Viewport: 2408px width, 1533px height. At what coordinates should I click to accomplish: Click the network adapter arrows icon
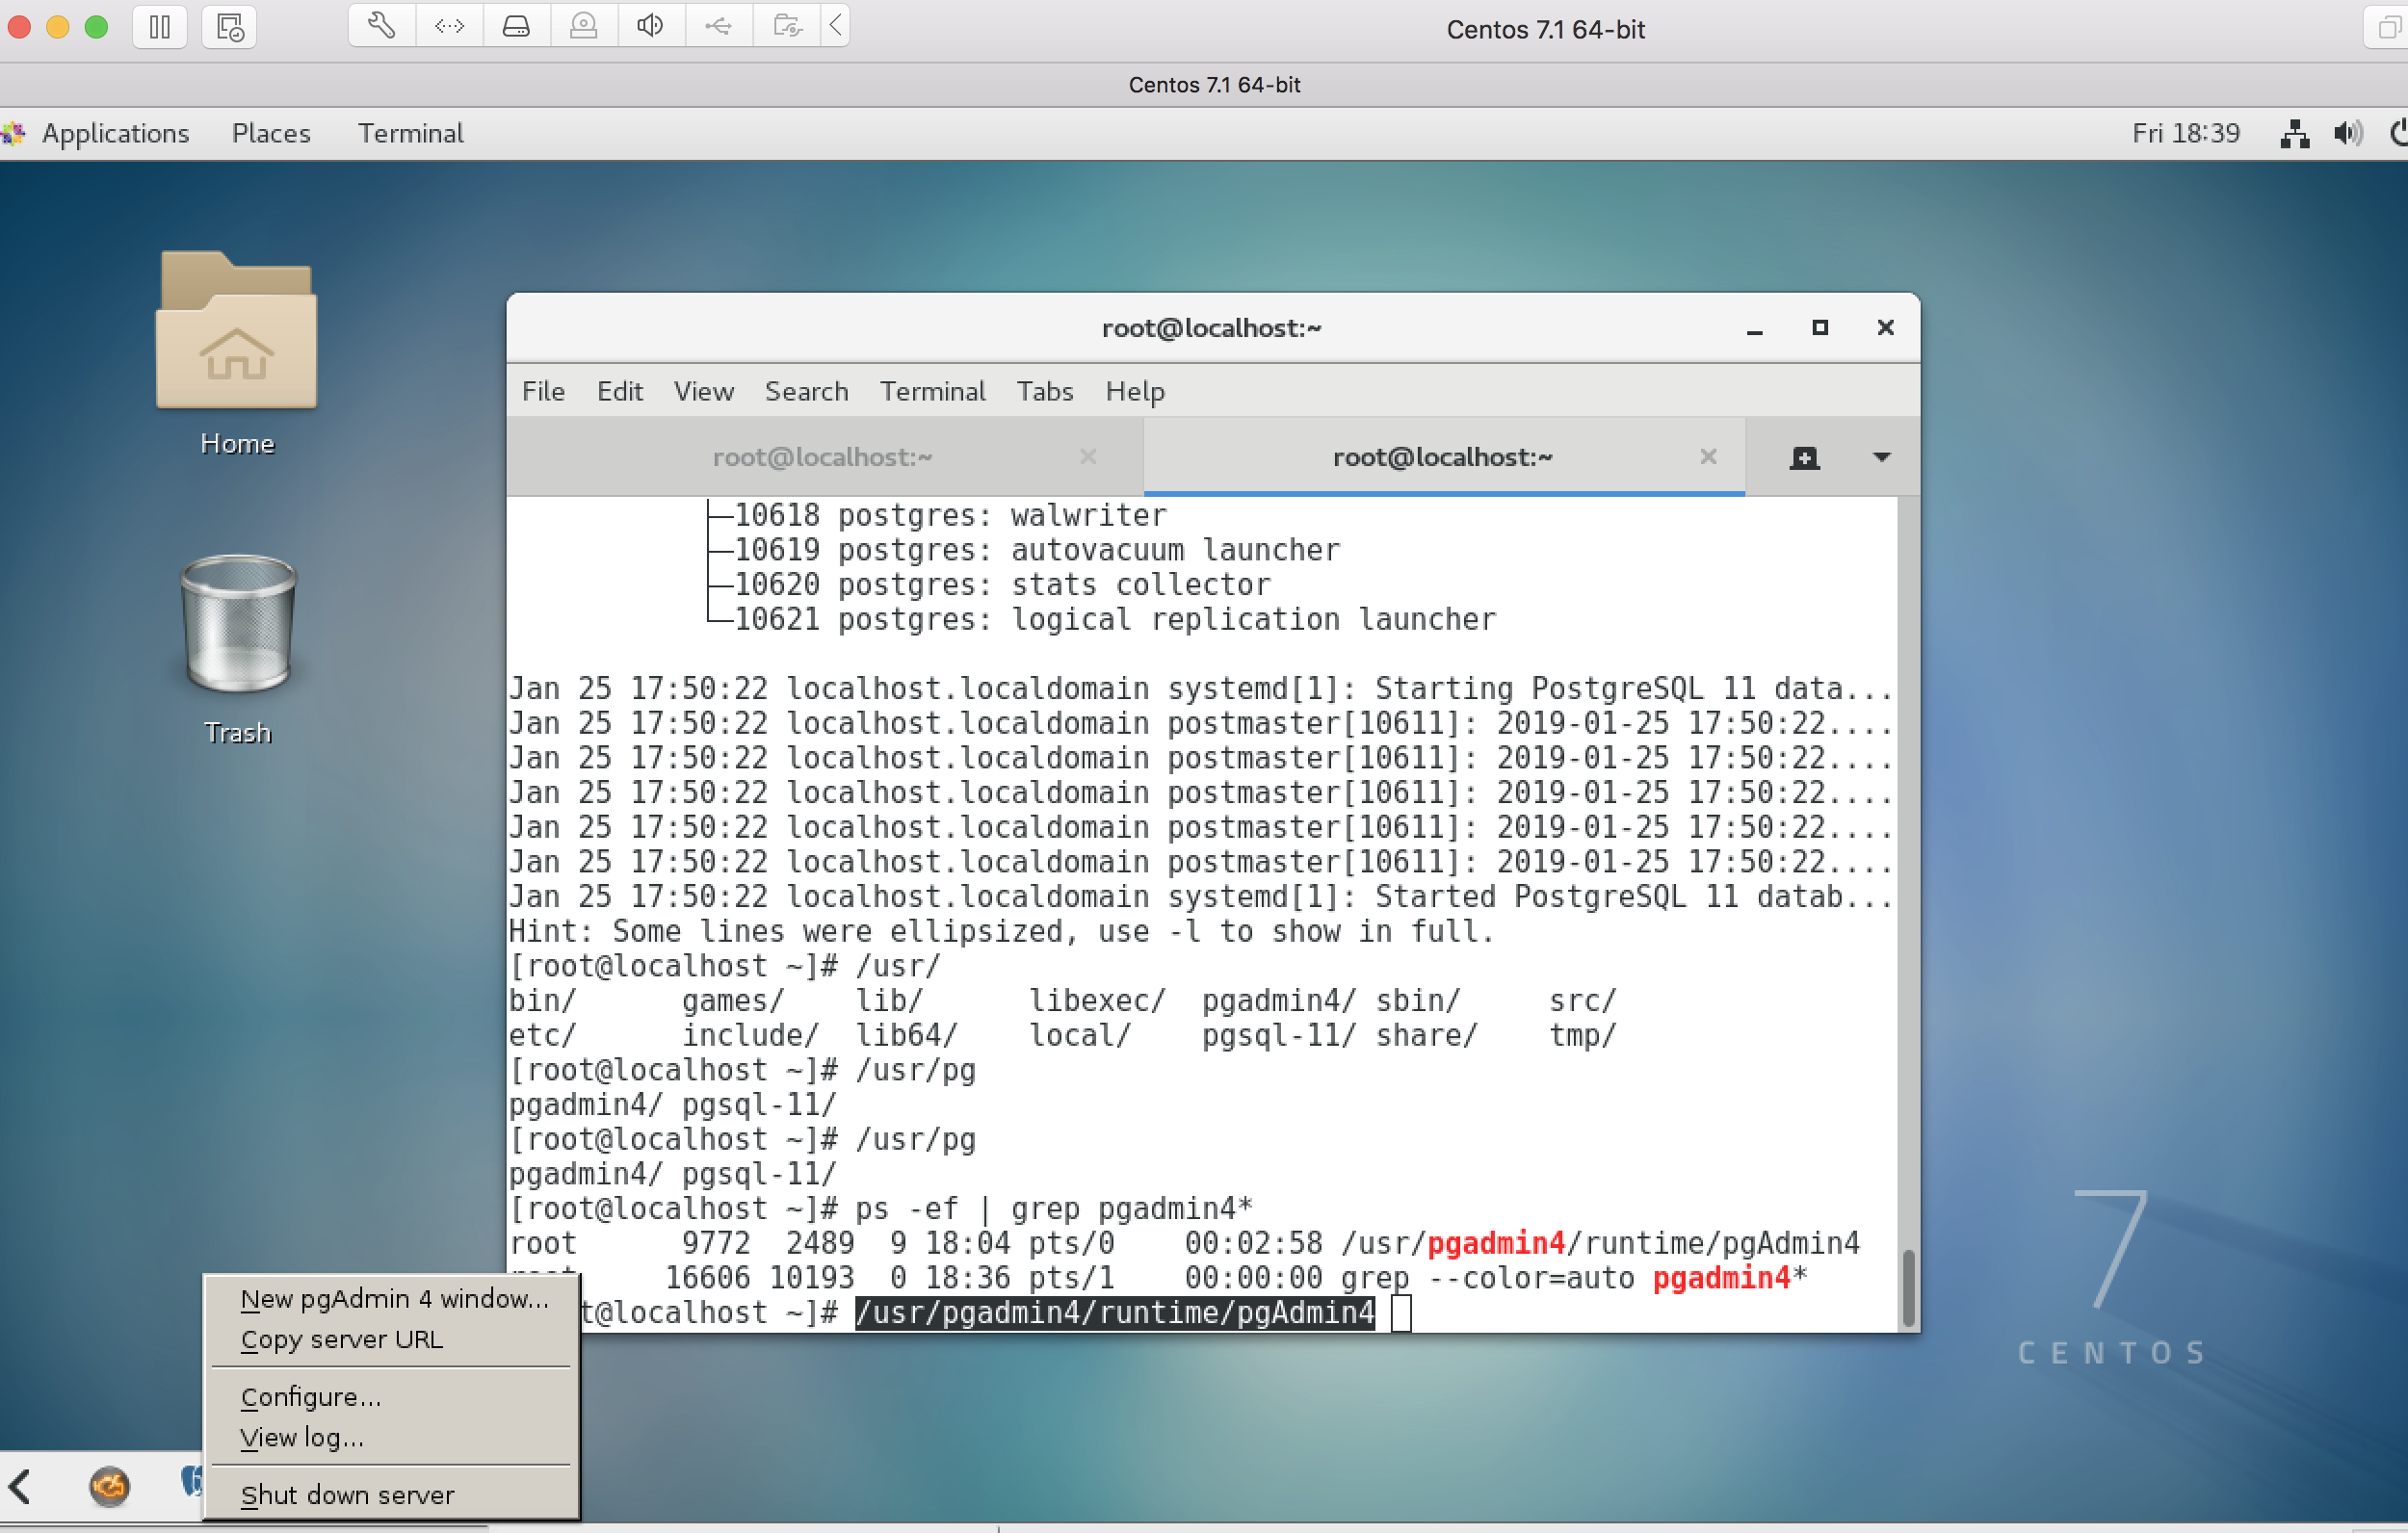pyautogui.click(x=449, y=26)
